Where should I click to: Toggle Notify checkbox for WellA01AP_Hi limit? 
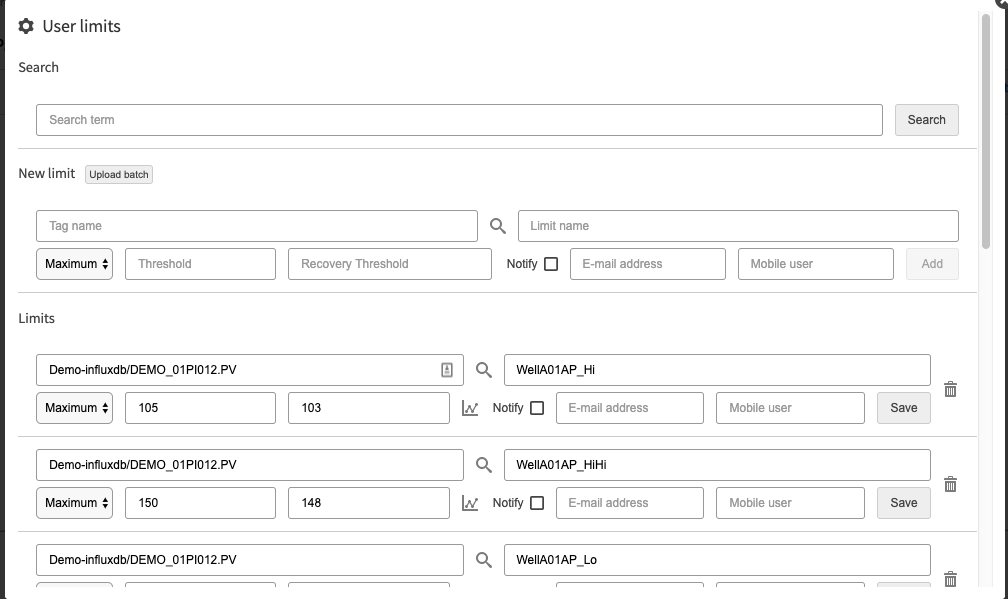(537, 408)
